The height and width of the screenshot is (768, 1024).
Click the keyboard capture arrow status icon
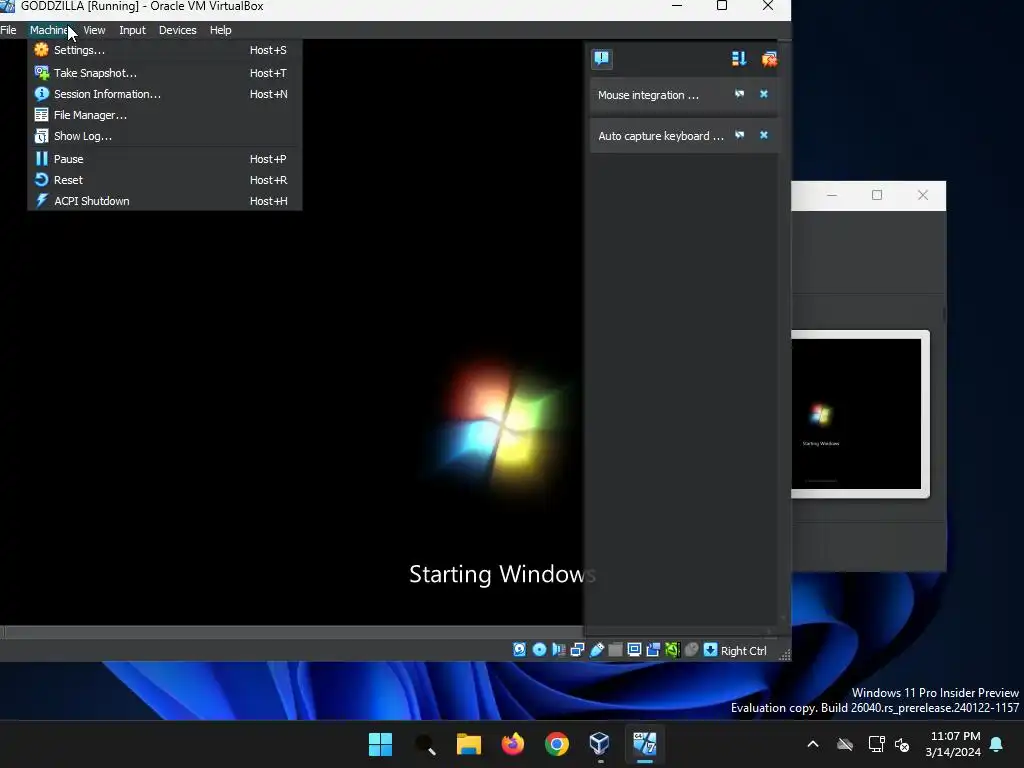(711, 650)
